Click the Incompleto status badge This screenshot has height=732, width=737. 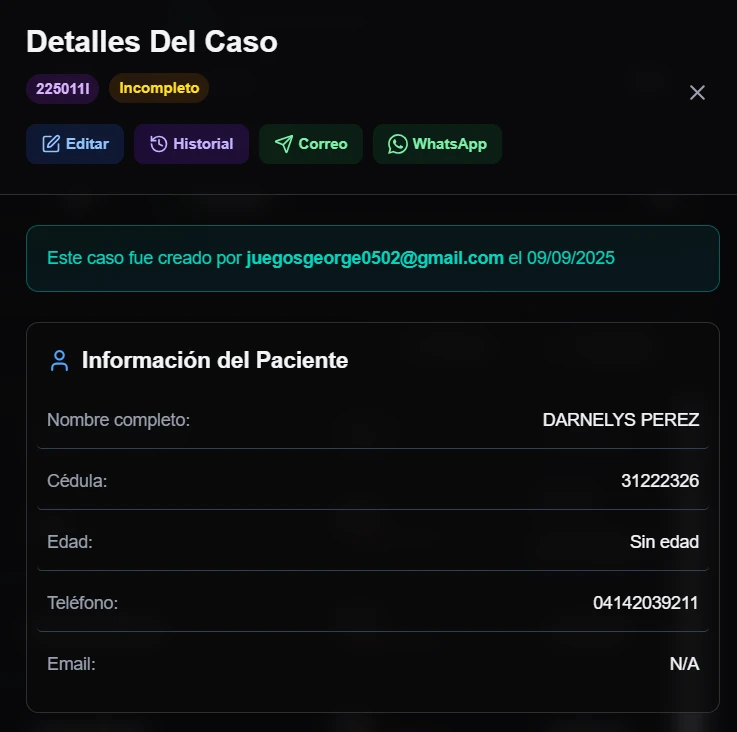(159, 88)
